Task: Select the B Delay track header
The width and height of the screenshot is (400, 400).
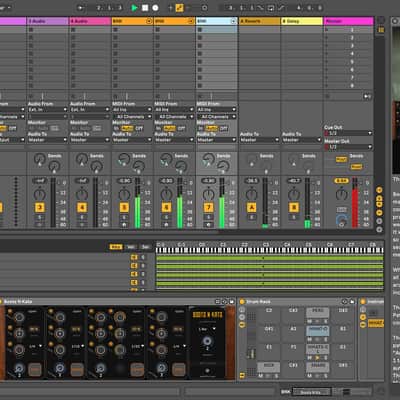Action: coord(302,21)
